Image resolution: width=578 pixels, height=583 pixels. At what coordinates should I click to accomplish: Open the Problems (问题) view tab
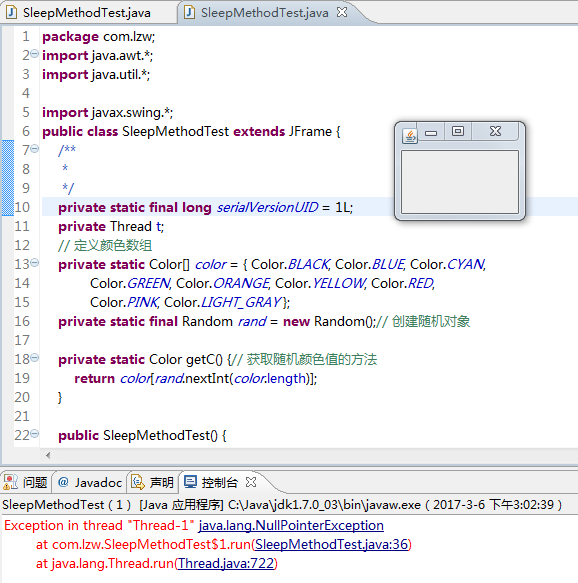pyautogui.click(x=26, y=483)
